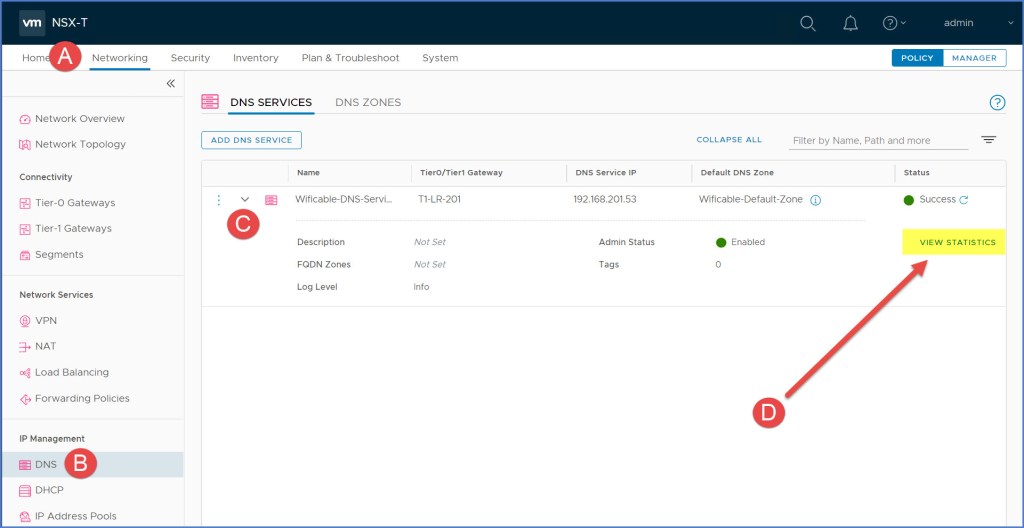Click the View Statistics link

pos(957,242)
